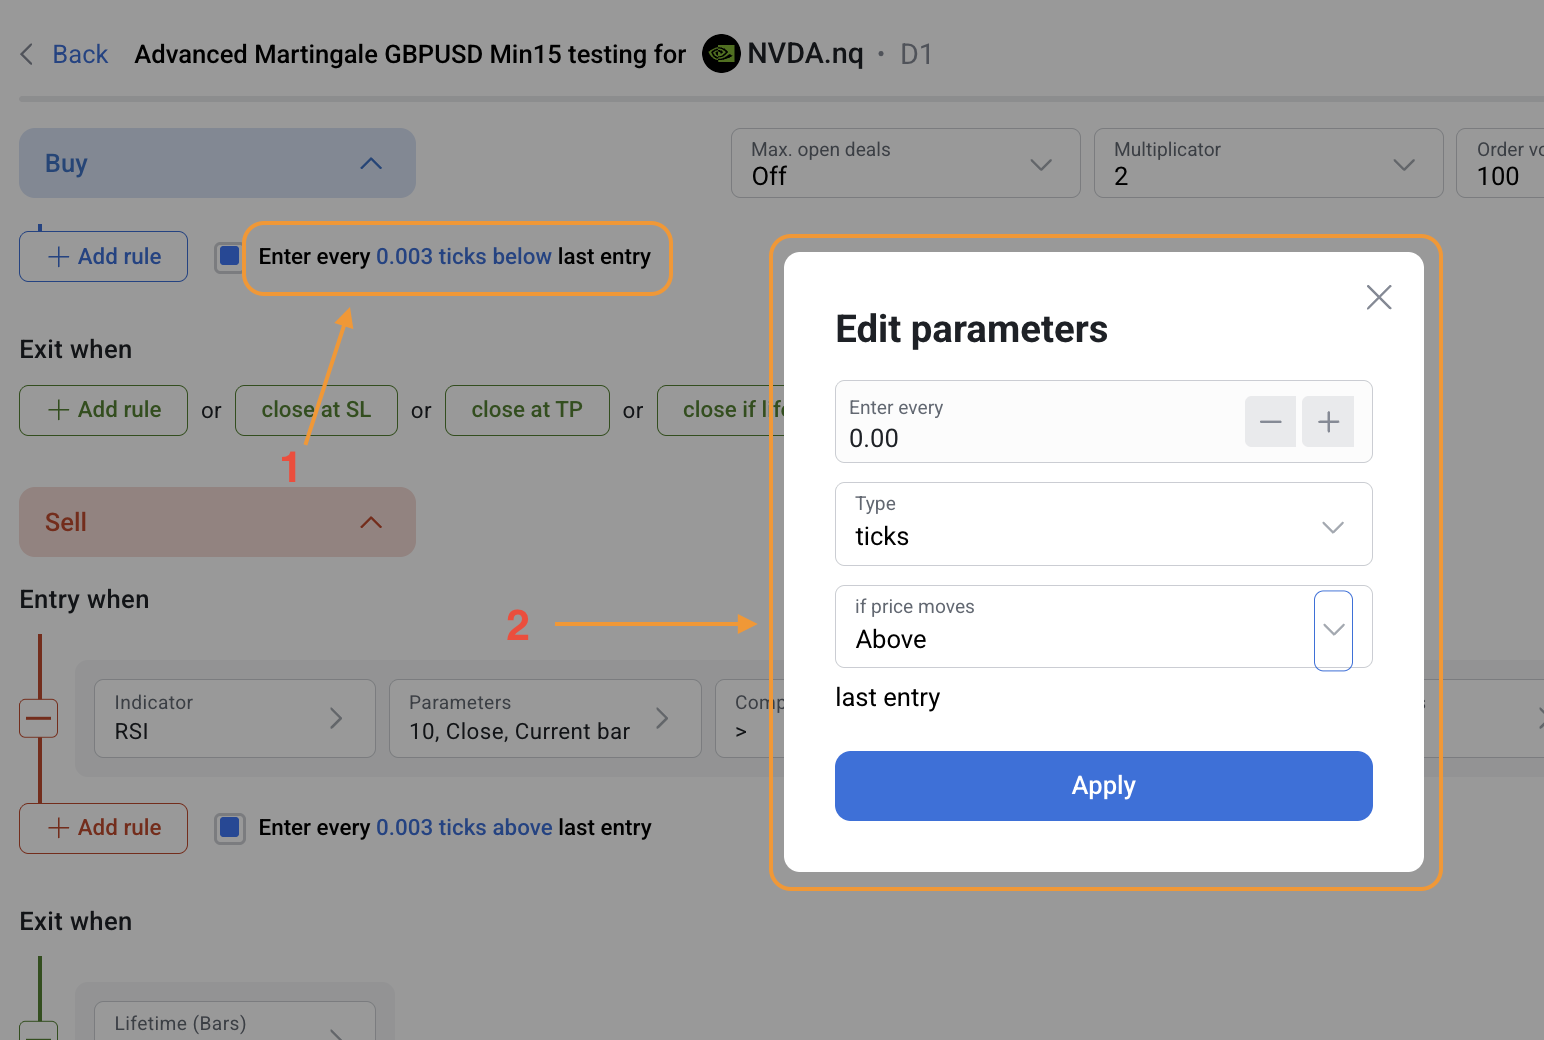This screenshot has height=1040, width=1544.
Task: Click the Order volume field showing 100
Action: [x=1500, y=163]
